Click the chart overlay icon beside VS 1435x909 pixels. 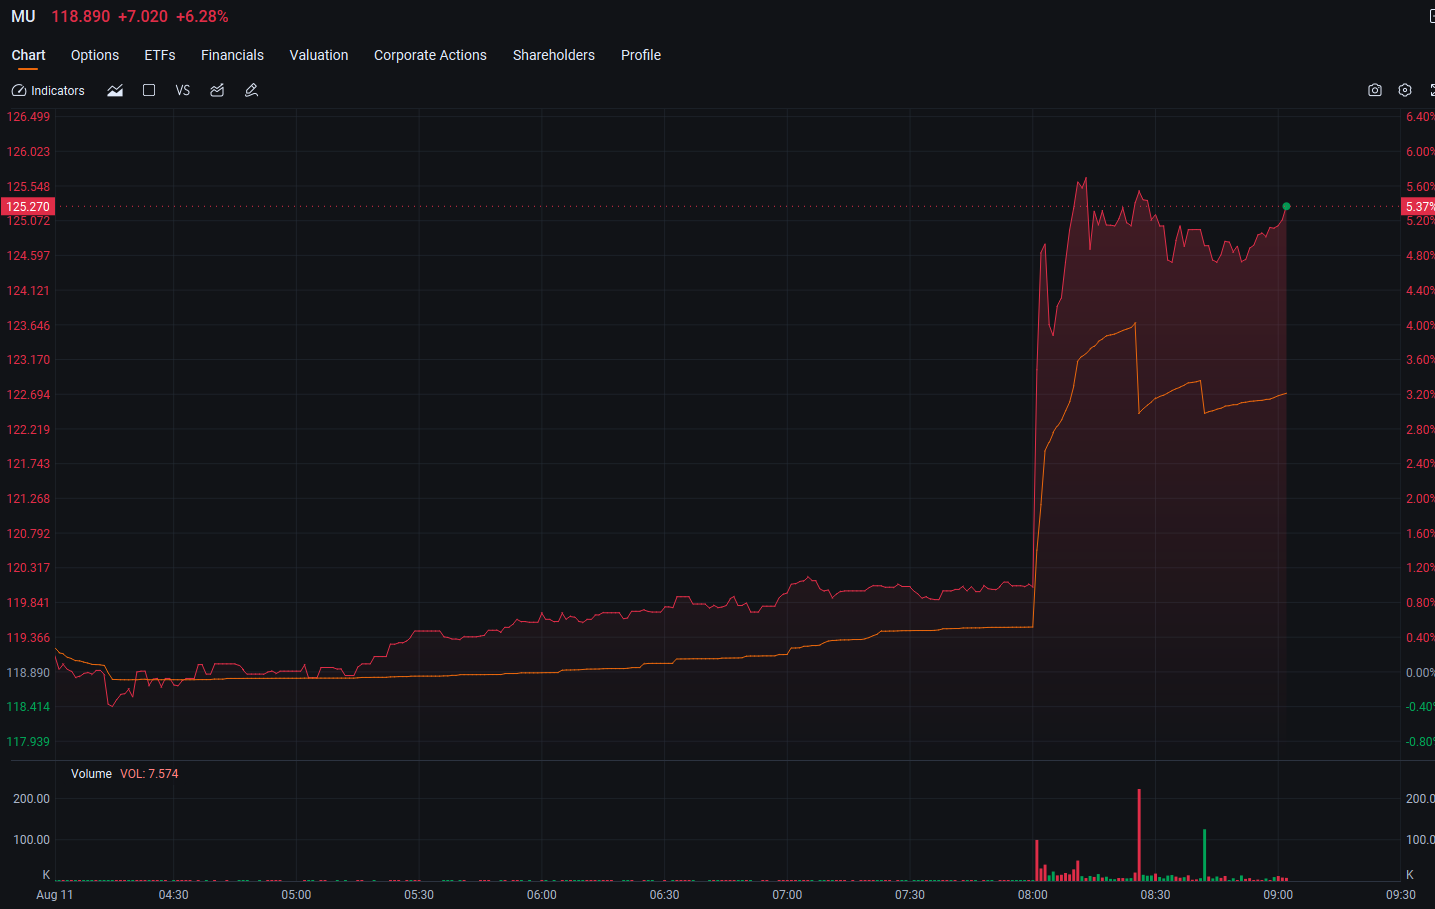pyautogui.click(x=217, y=90)
